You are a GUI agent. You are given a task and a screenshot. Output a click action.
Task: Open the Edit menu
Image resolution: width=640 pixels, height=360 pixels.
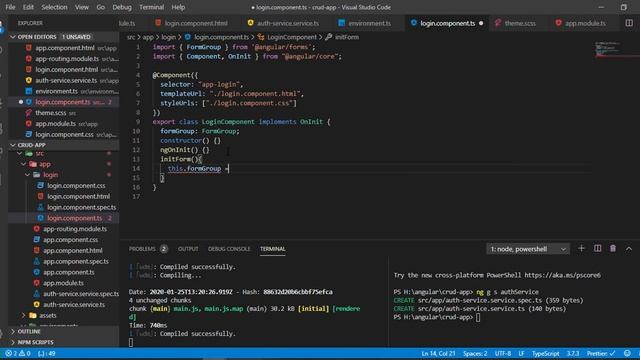point(28,7)
